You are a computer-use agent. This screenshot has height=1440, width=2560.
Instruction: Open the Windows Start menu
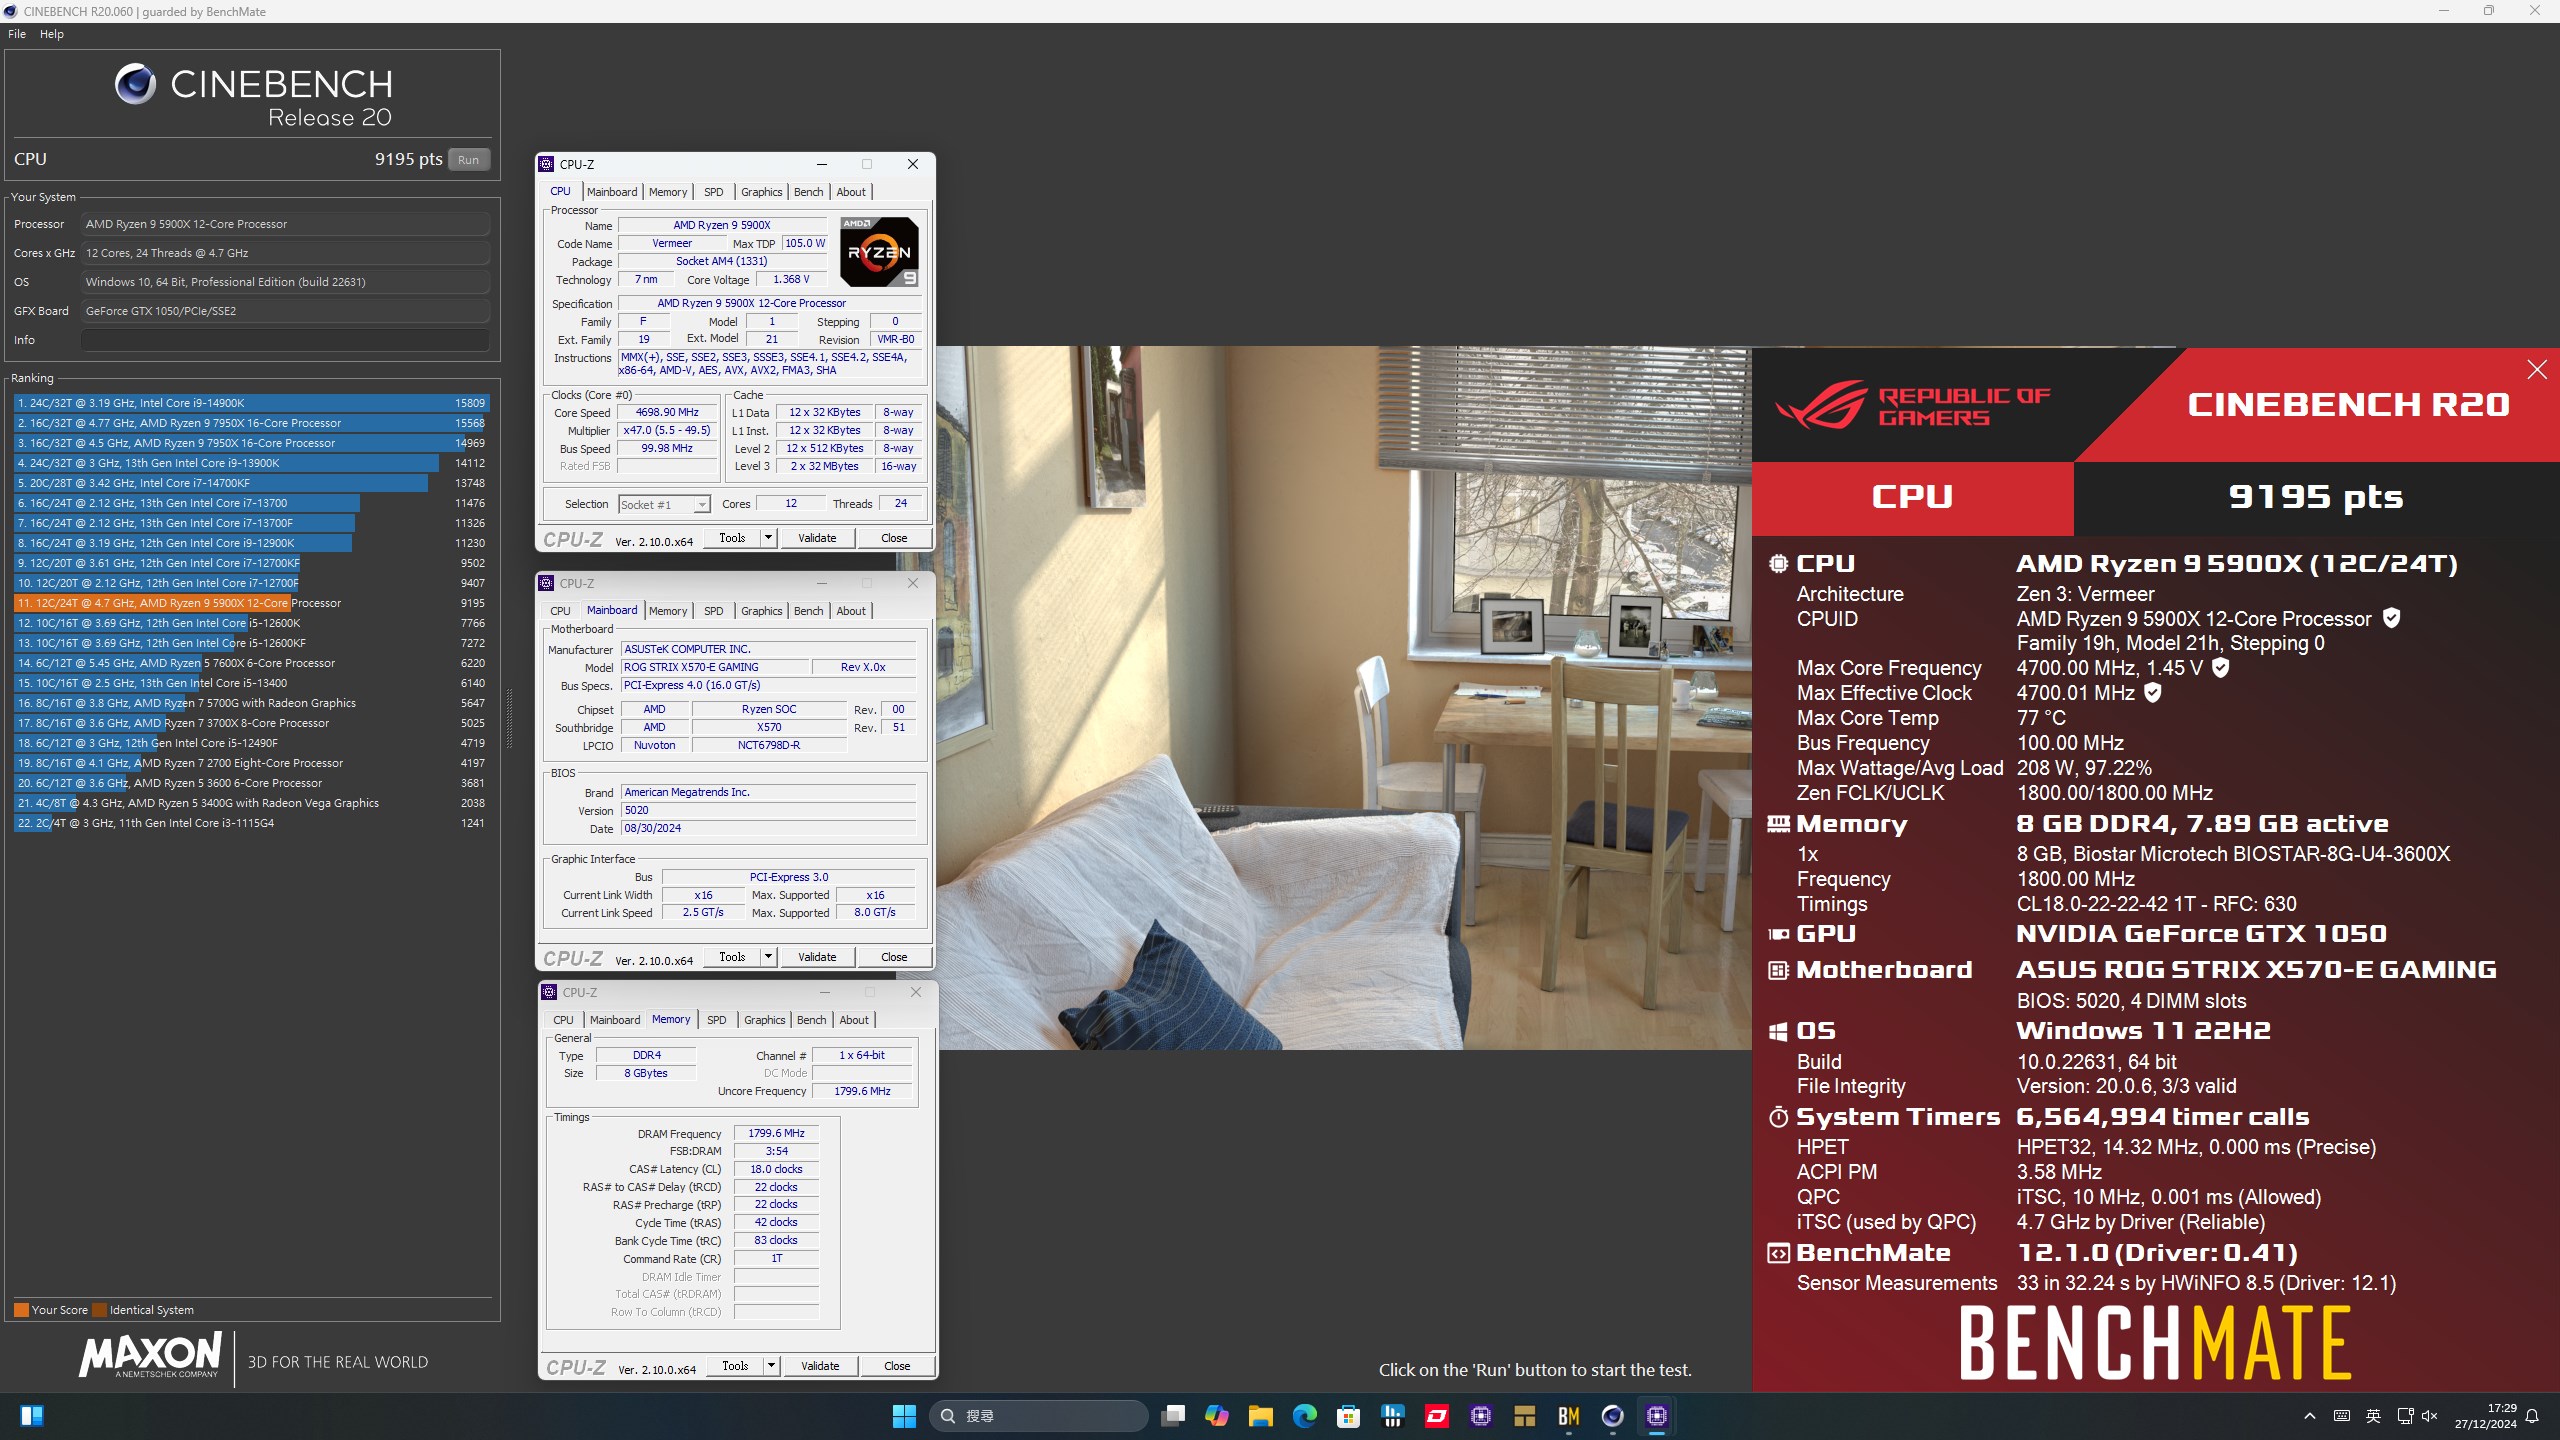point(904,1416)
